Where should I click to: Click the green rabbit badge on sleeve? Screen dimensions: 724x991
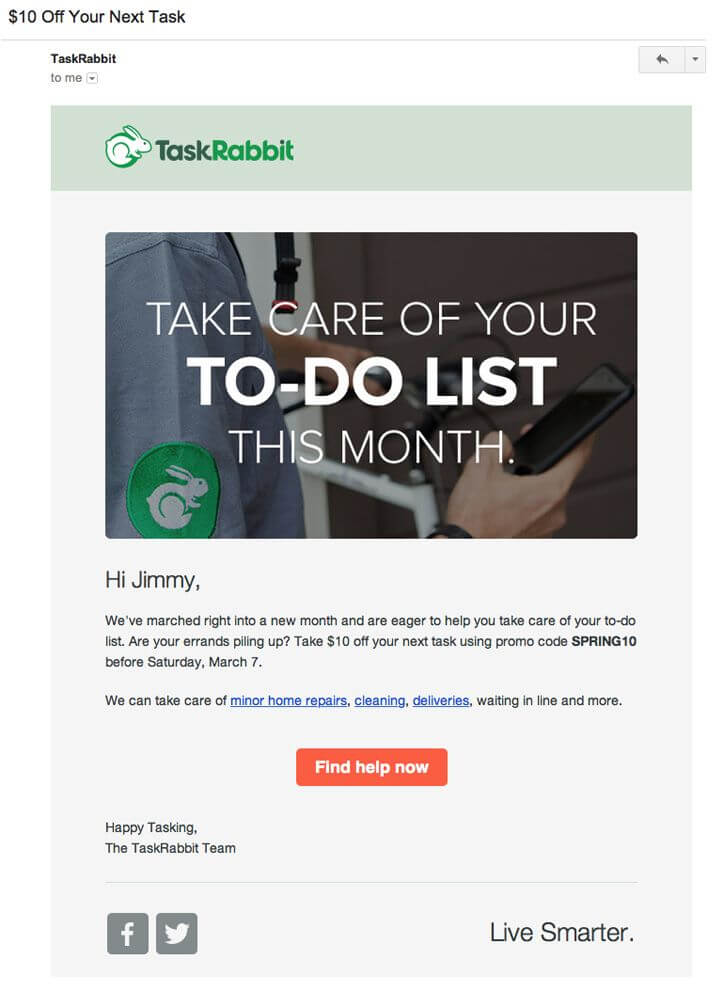[x=174, y=490]
